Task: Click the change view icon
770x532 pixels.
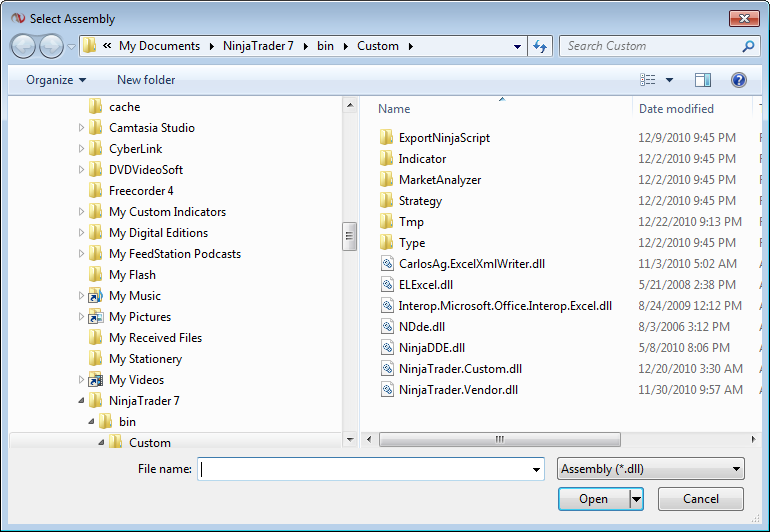Action: (648, 80)
